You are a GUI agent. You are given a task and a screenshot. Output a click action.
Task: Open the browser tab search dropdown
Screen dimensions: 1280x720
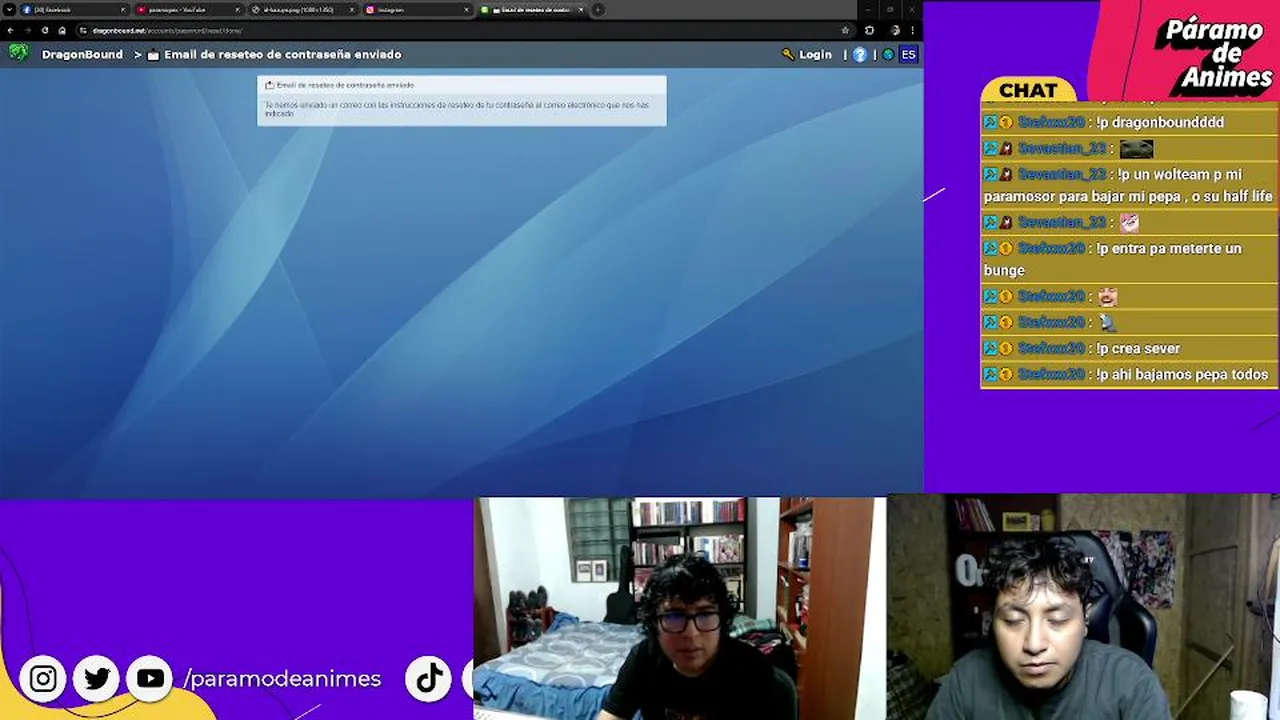coord(9,10)
